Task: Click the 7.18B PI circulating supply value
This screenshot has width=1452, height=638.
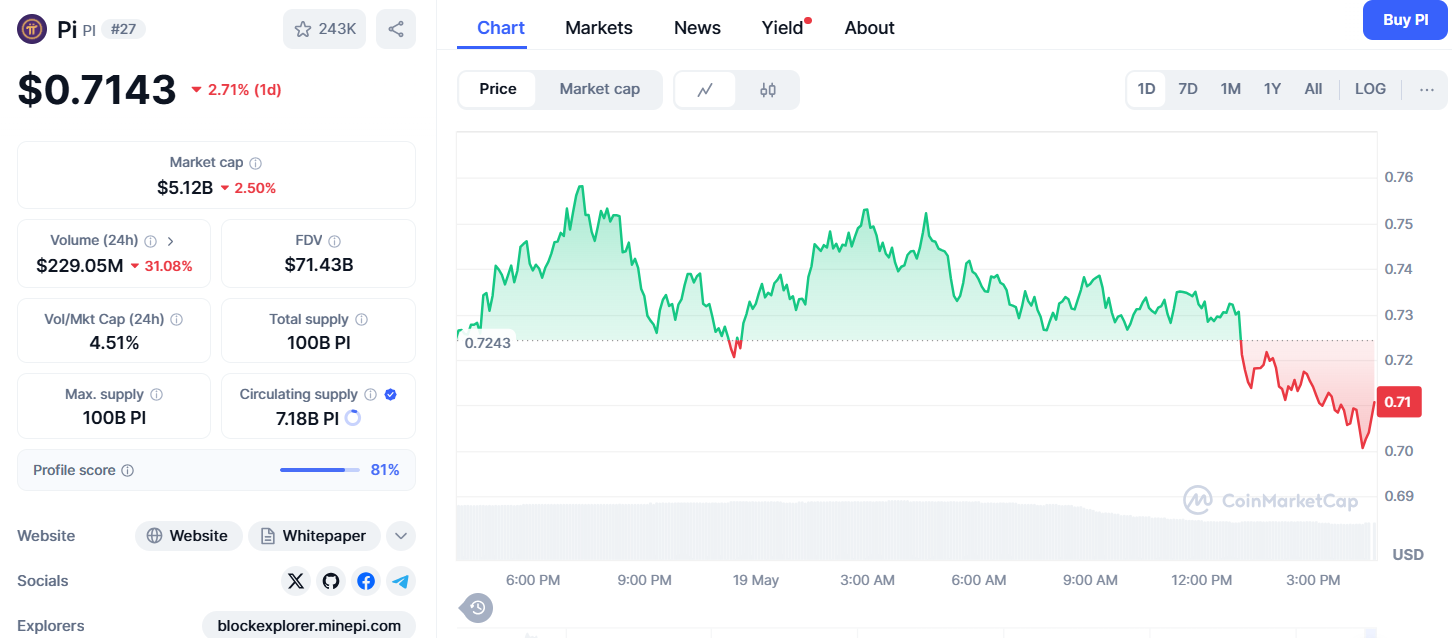Action: (x=307, y=418)
